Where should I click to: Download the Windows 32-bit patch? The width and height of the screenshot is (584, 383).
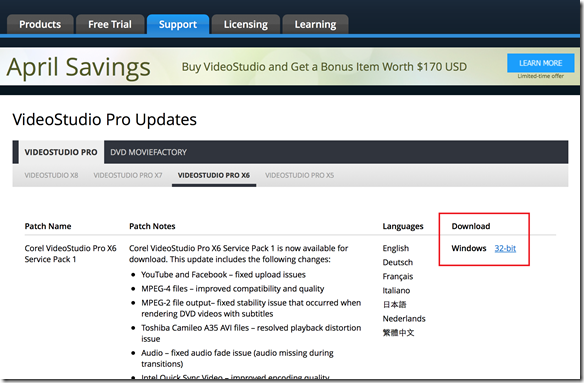pyautogui.click(x=505, y=248)
